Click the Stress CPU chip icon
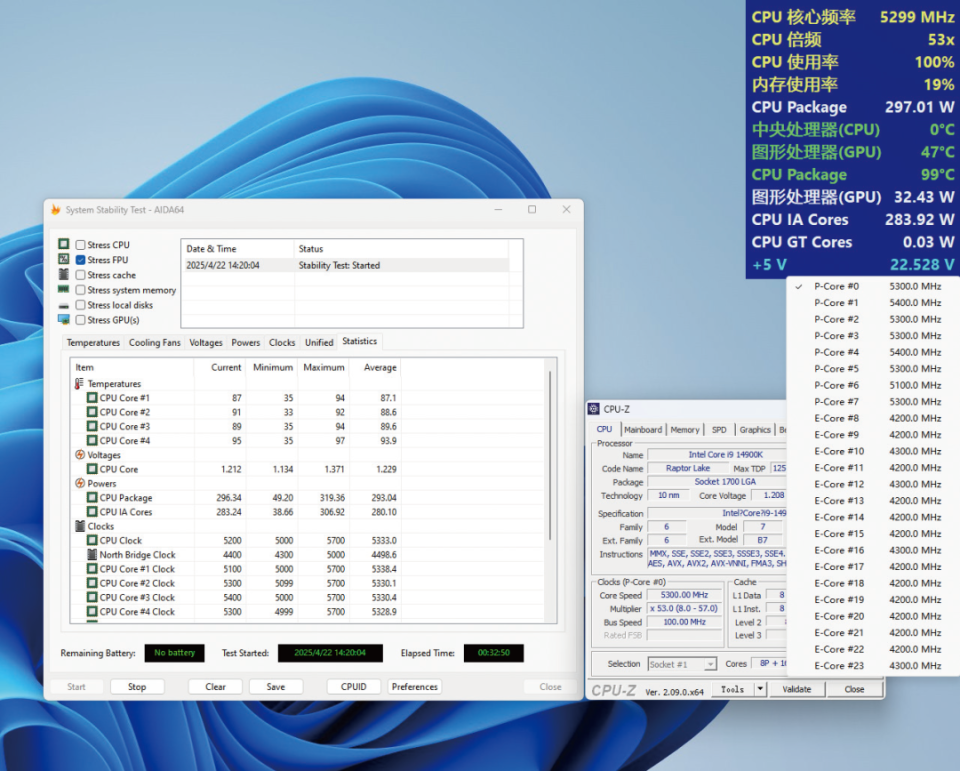Screen dimensions: 960x771 pyautogui.click(x=64, y=244)
